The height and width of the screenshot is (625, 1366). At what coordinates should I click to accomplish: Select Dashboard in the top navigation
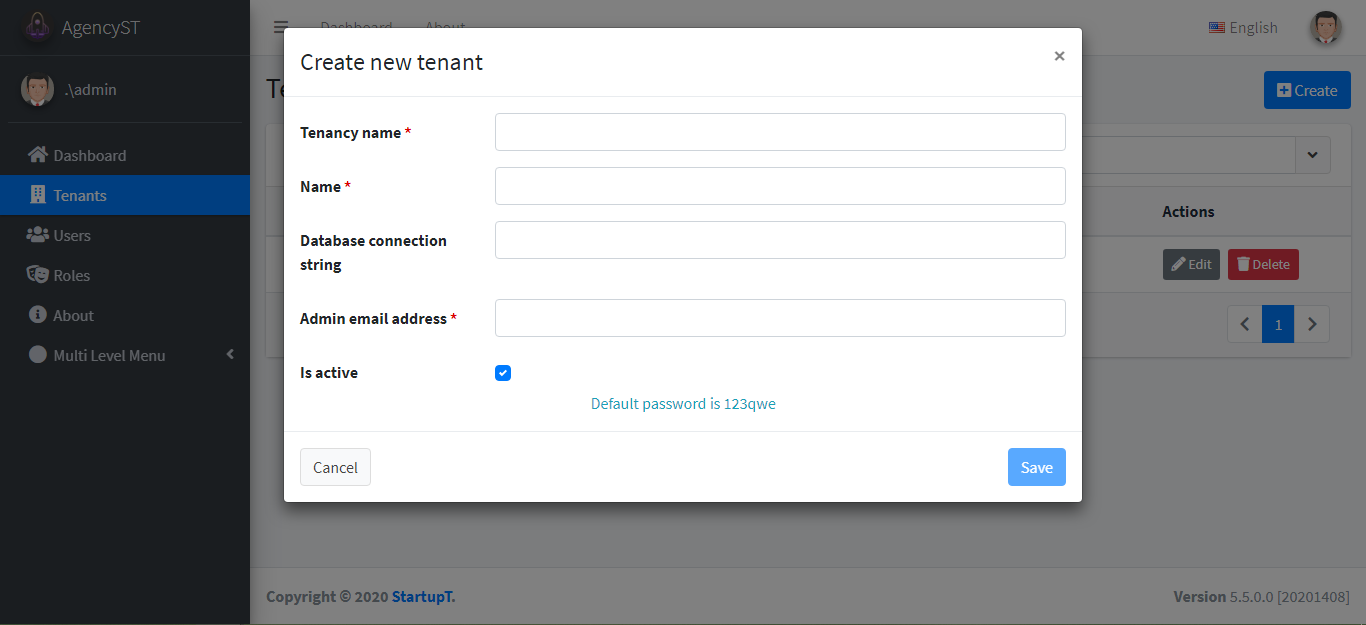pyautogui.click(x=356, y=27)
